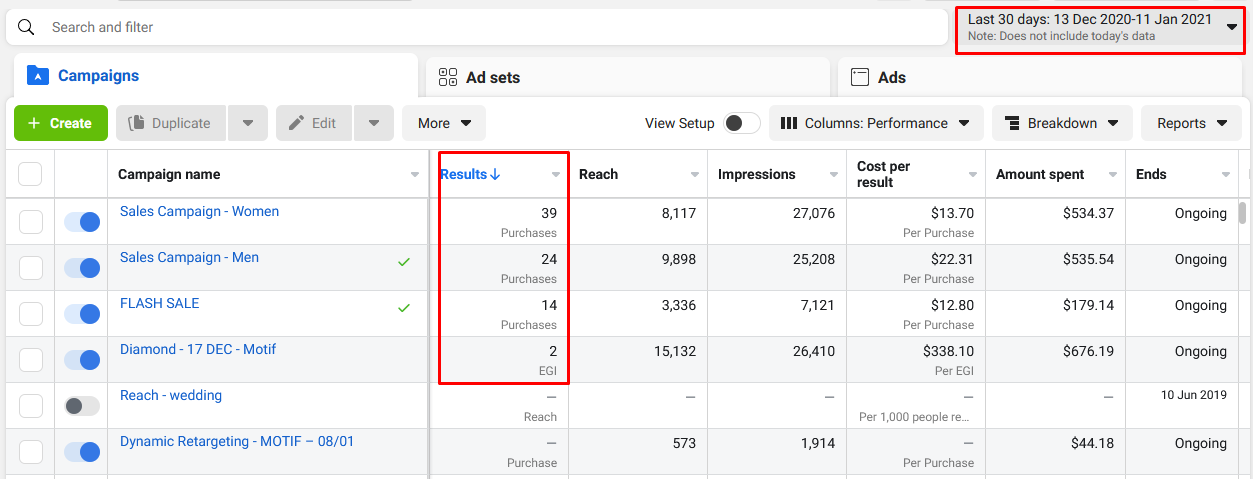The image size is (1253, 479).
Task: Tick the select-all campaigns checkbox
Action: pos(30,174)
